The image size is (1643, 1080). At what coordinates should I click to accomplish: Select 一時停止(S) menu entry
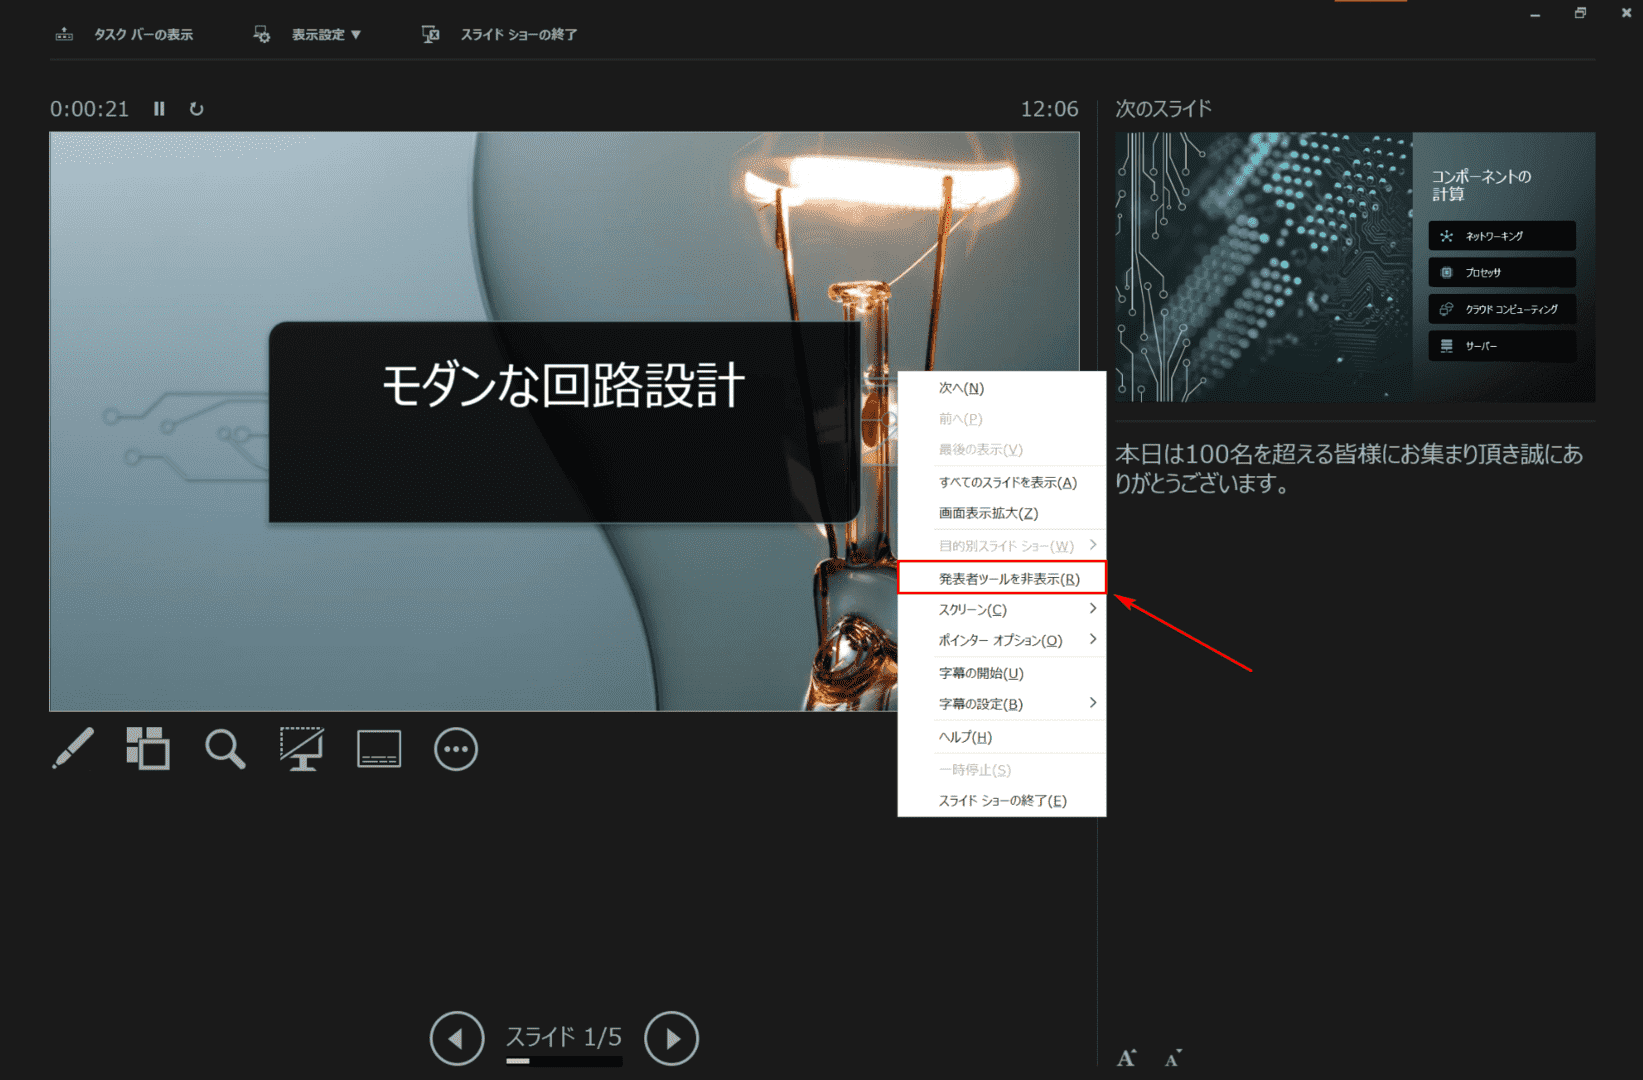click(1002, 769)
